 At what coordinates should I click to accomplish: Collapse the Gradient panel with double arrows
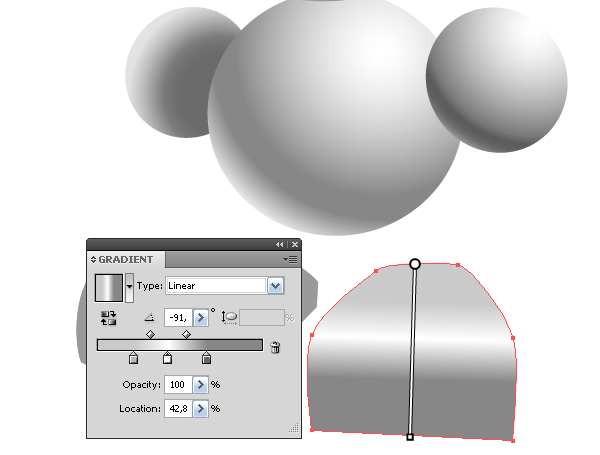click(x=280, y=245)
